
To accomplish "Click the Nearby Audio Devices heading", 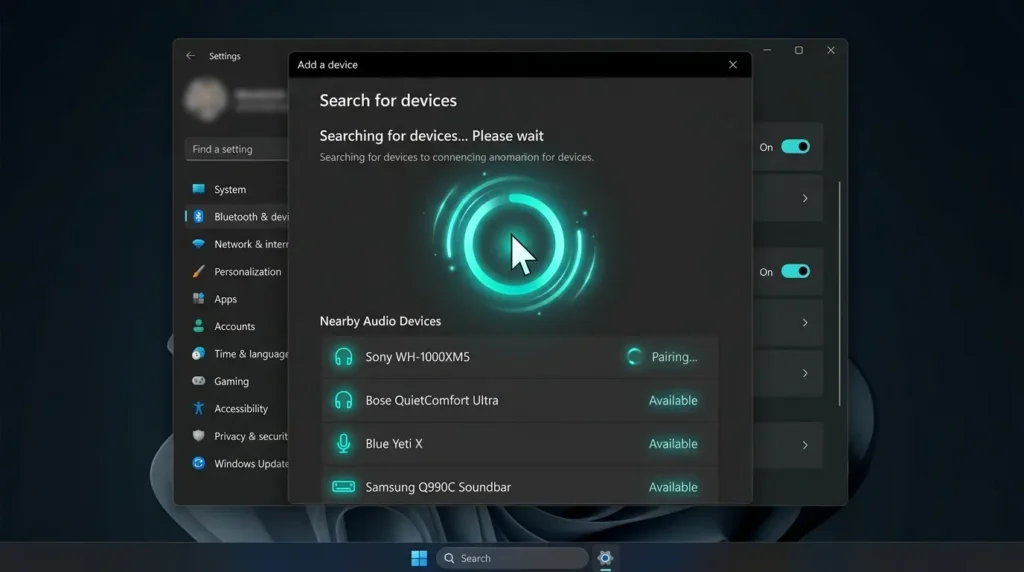I will pos(380,321).
